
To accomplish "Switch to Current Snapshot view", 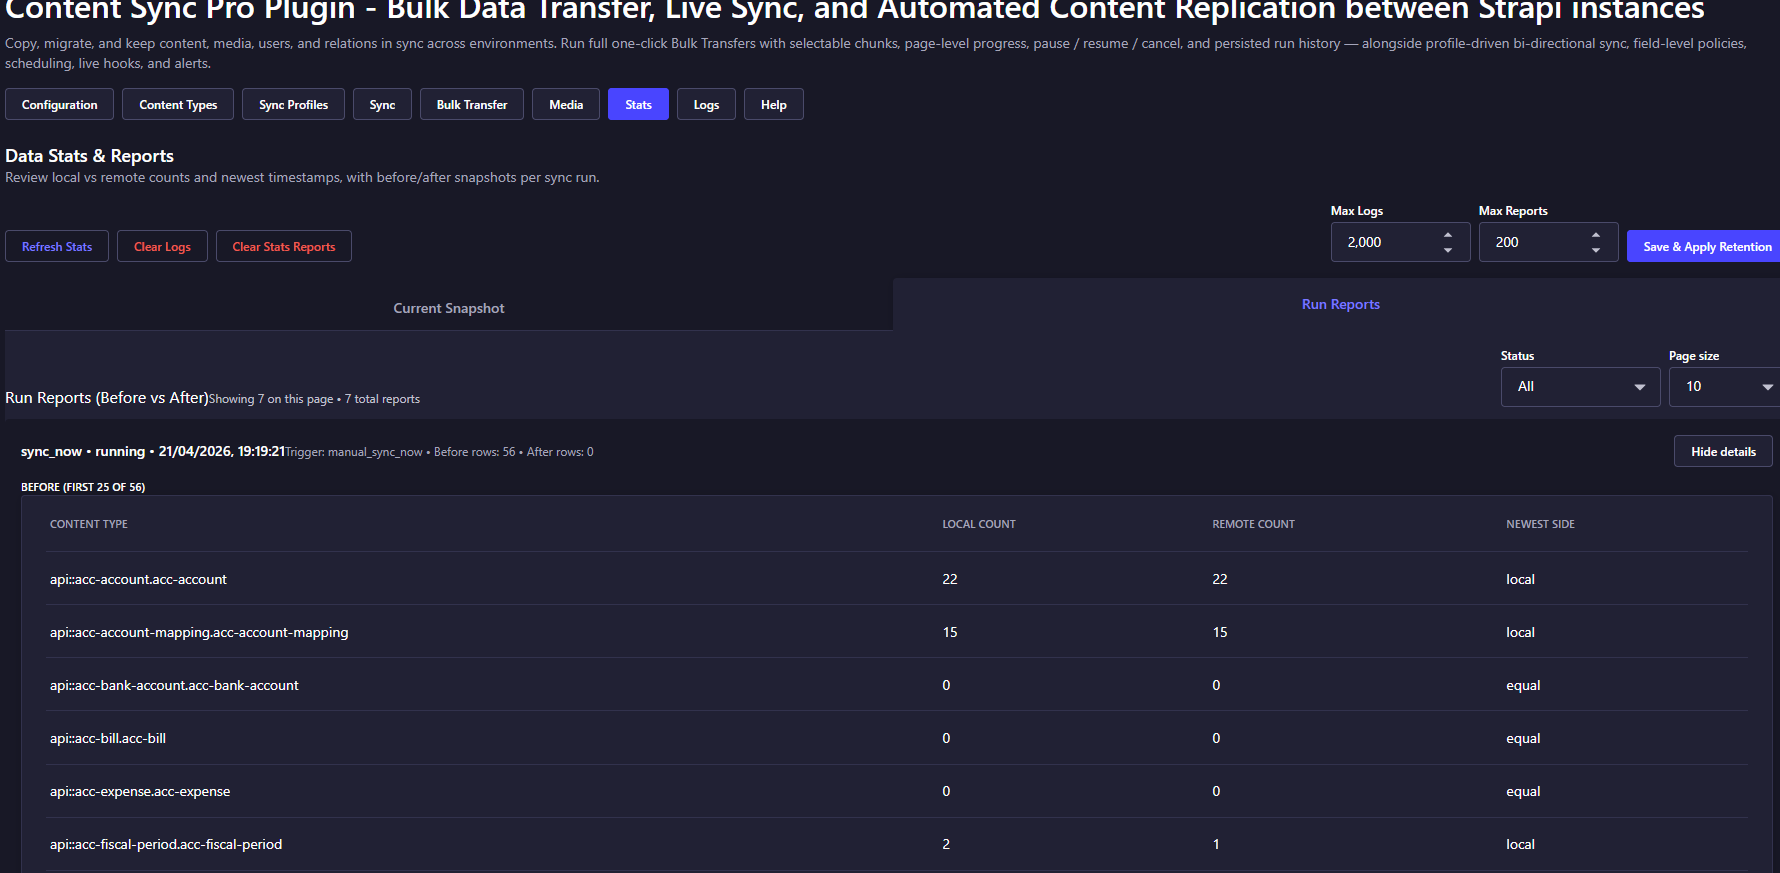I will pos(449,308).
